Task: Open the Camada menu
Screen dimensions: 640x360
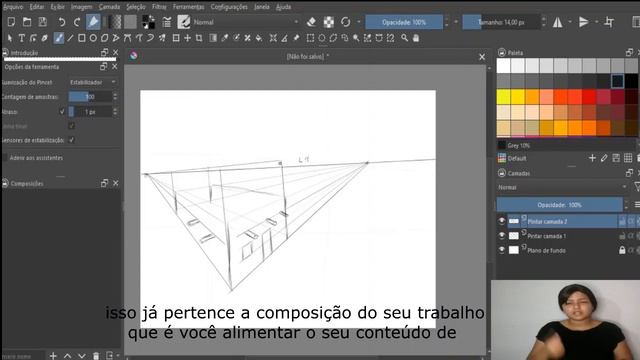Action: (109, 7)
